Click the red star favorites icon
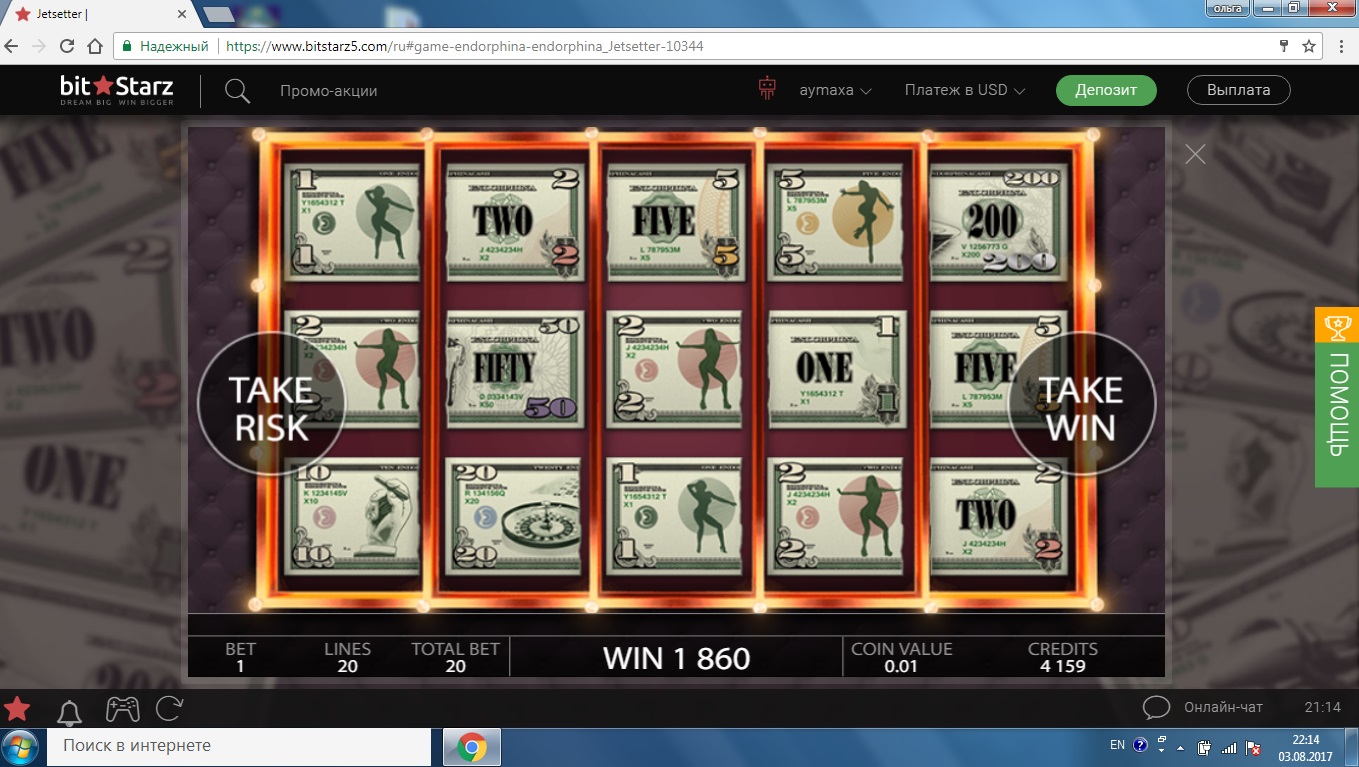This screenshot has height=767, width=1359. (18, 709)
